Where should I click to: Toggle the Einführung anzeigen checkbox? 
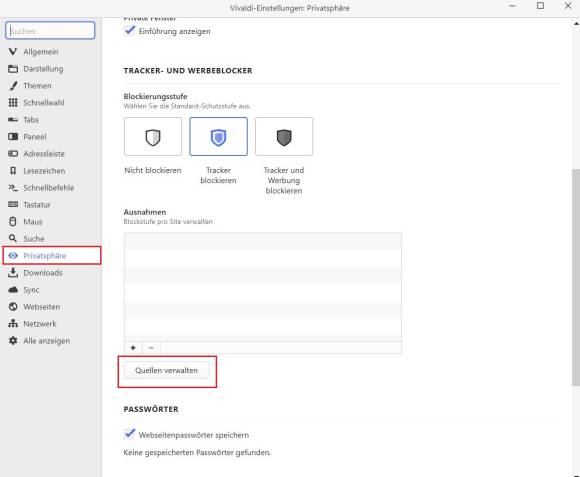[x=129, y=30]
